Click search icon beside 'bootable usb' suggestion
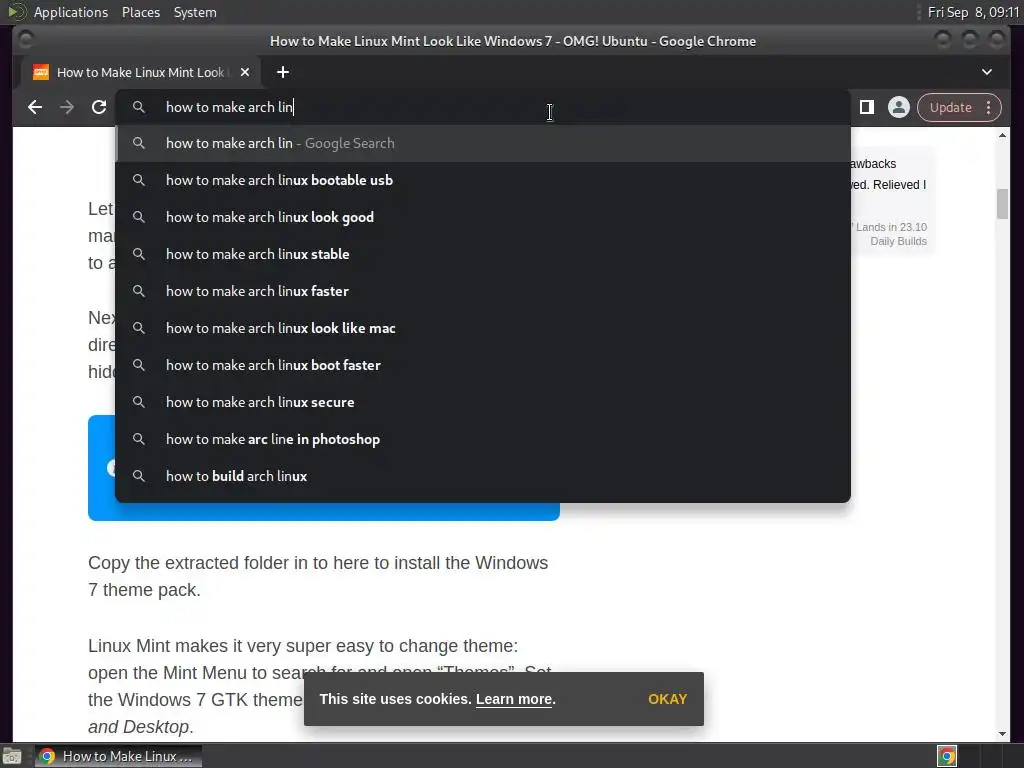The width and height of the screenshot is (1024, 768). [138, 180]
